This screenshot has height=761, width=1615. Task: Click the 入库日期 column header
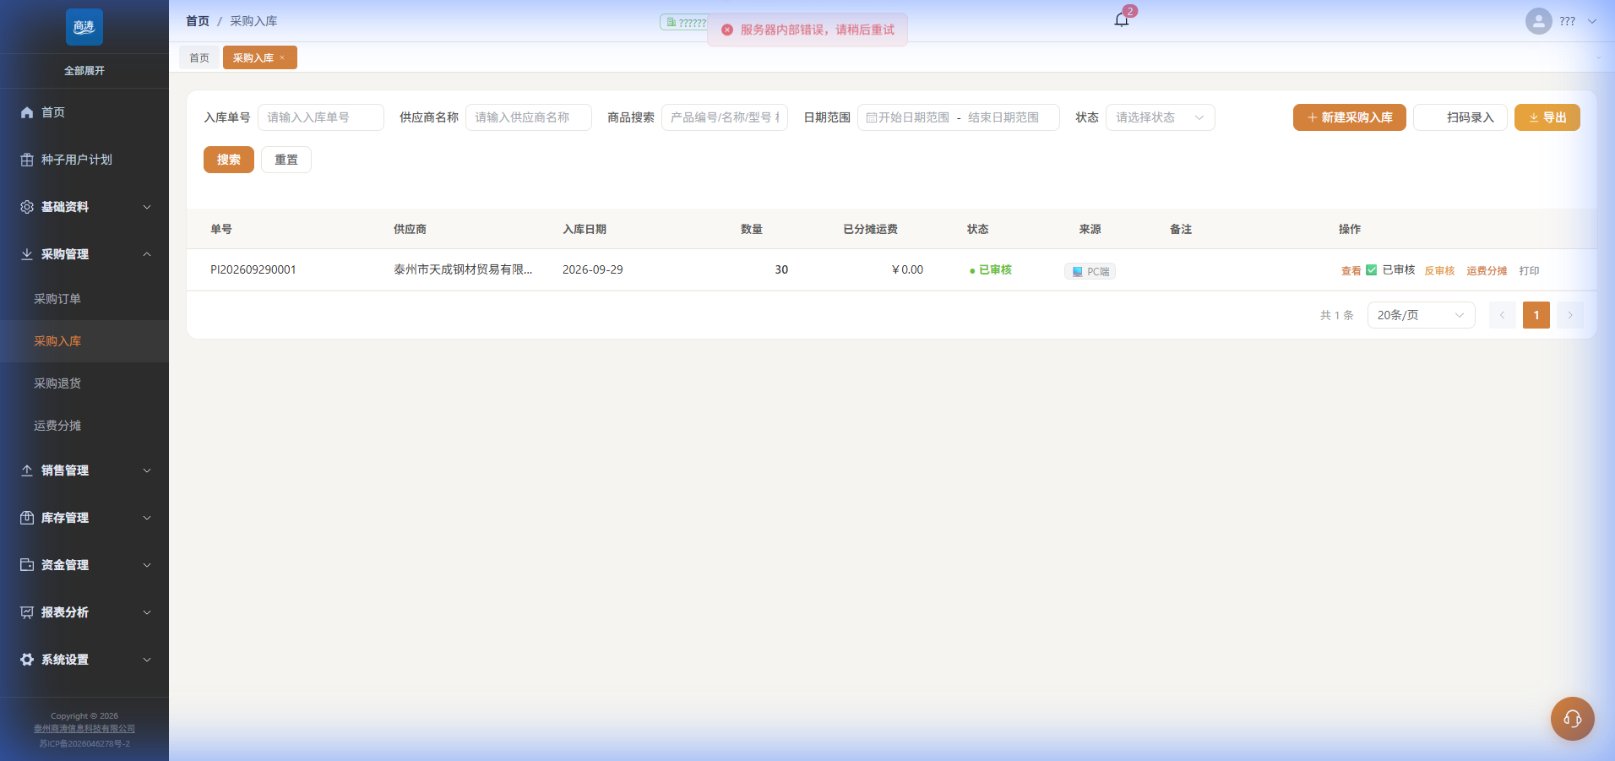click(x=584, y=229)
